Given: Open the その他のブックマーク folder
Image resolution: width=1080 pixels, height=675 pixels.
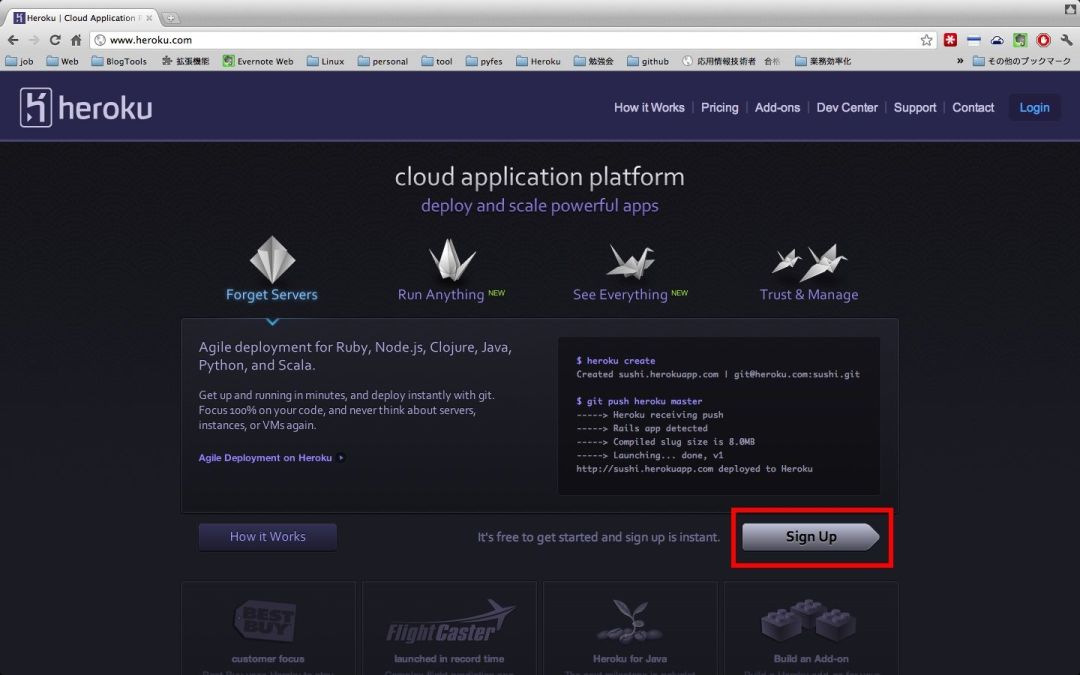Looking at the screenshot, I should (x=1022, y=61).
